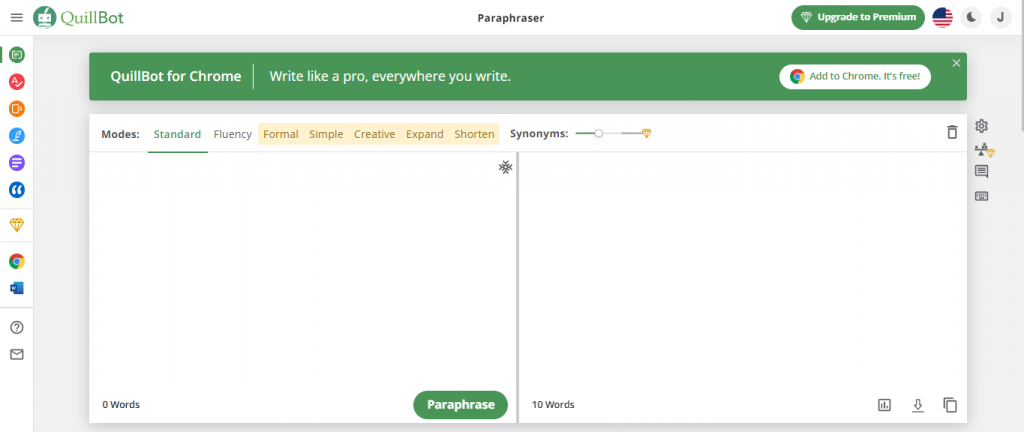Open the keyboard hotkeys icon
1024x432 pixels.
click(x=982, y=196)
